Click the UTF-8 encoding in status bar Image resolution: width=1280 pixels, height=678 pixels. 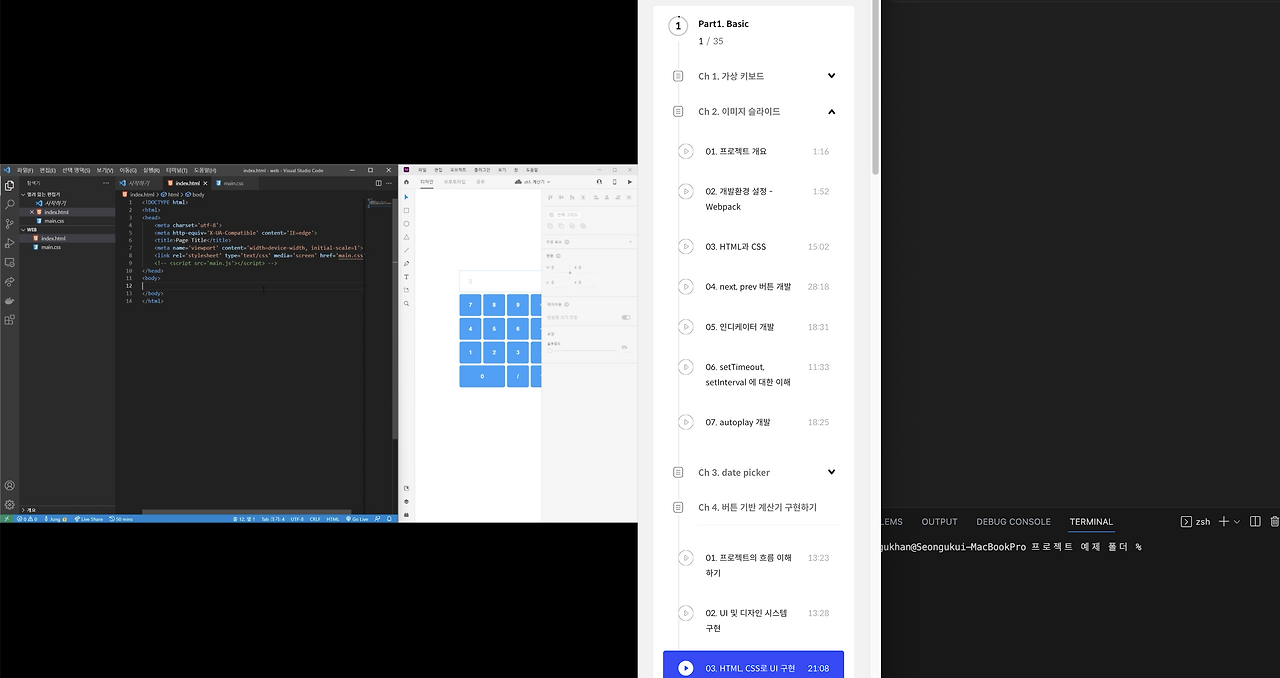point(297,519)
